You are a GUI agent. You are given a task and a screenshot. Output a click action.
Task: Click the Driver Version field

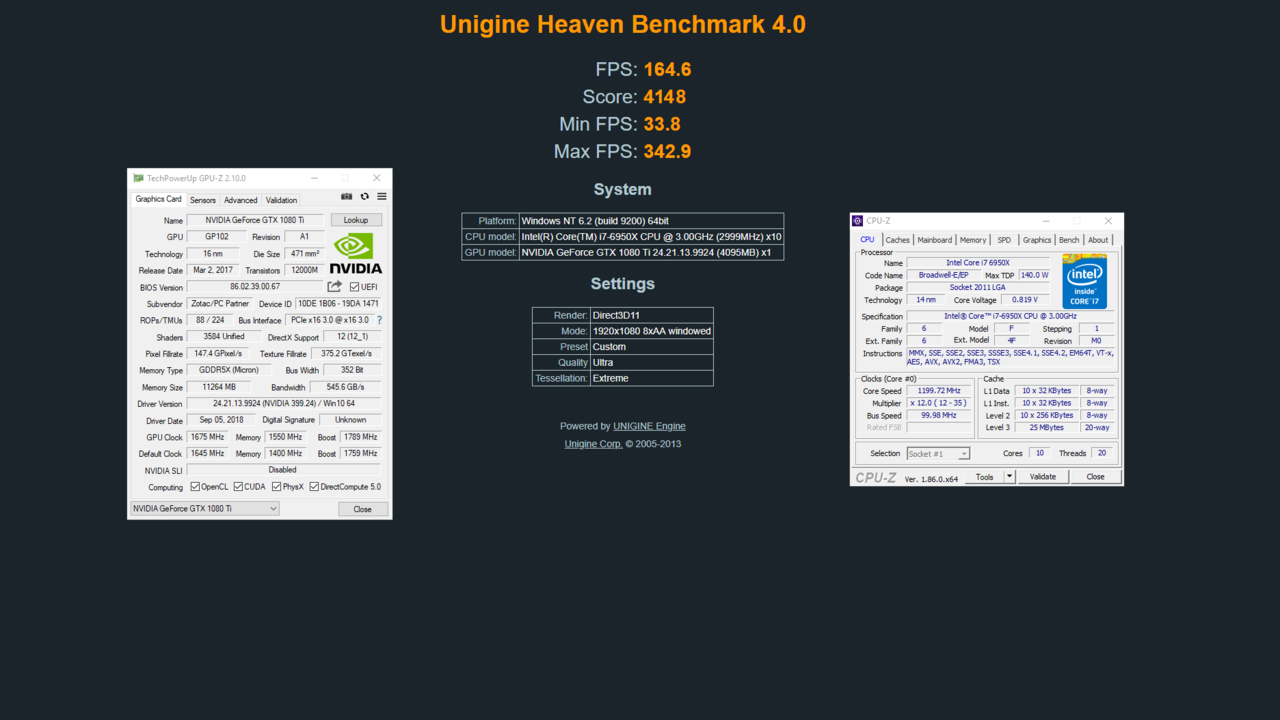click(x=284, y=403)
